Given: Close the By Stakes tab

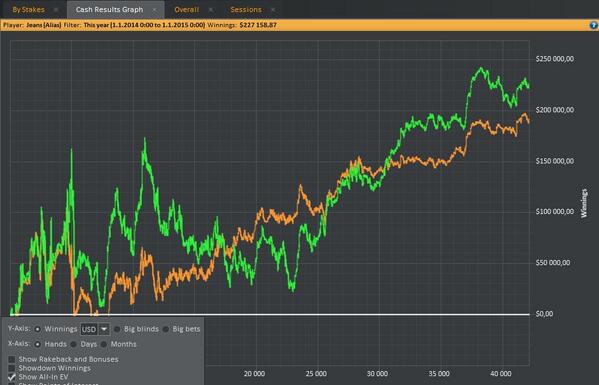Looking at the screenshot, I should 56,10.
